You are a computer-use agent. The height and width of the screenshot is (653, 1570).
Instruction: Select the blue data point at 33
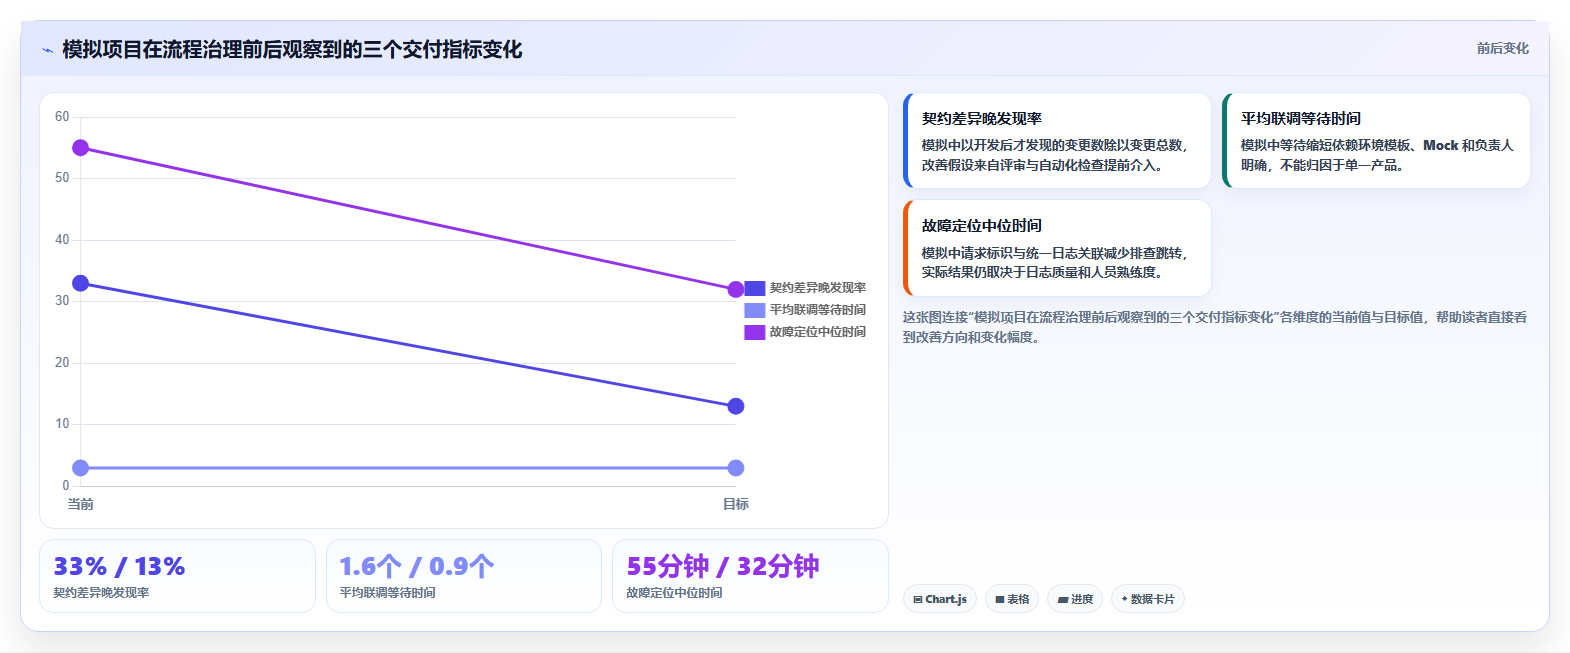click(81, 284)
